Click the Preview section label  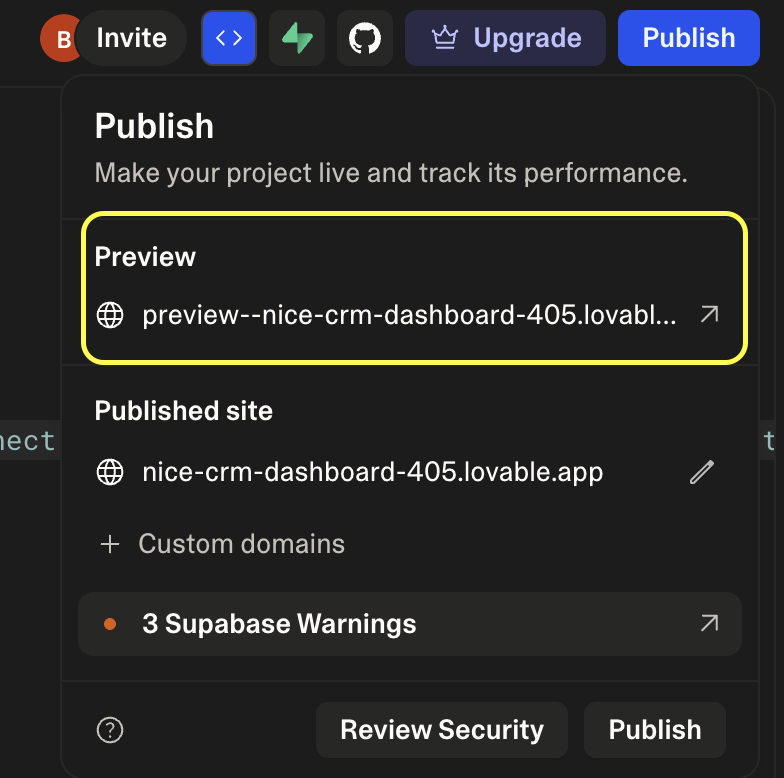pos(145,256)
